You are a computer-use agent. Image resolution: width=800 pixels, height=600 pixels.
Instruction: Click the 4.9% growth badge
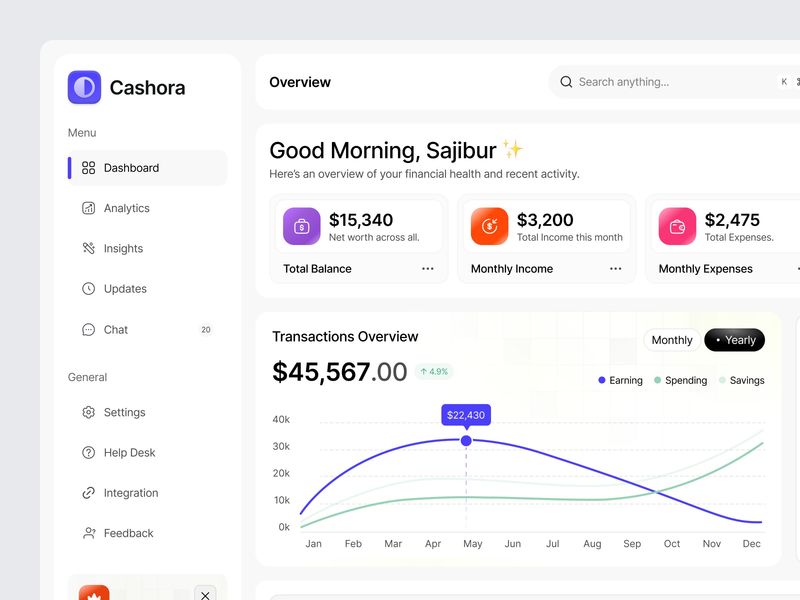pos(434,371)
